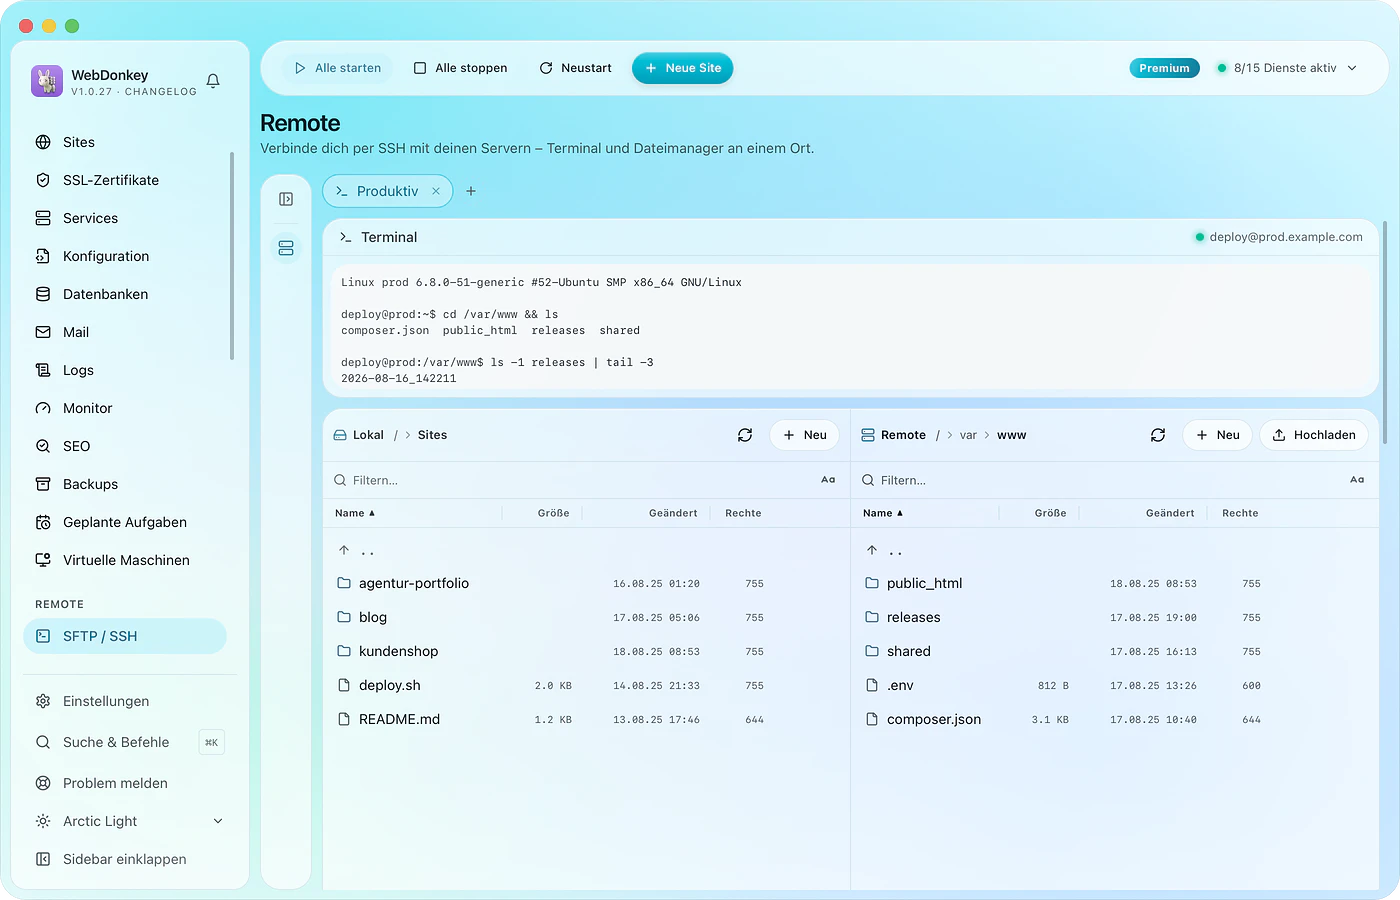Switch to the Produktiv terminal tab
The height and width of the screenshot is (900, 1400).
click(387, 191)
